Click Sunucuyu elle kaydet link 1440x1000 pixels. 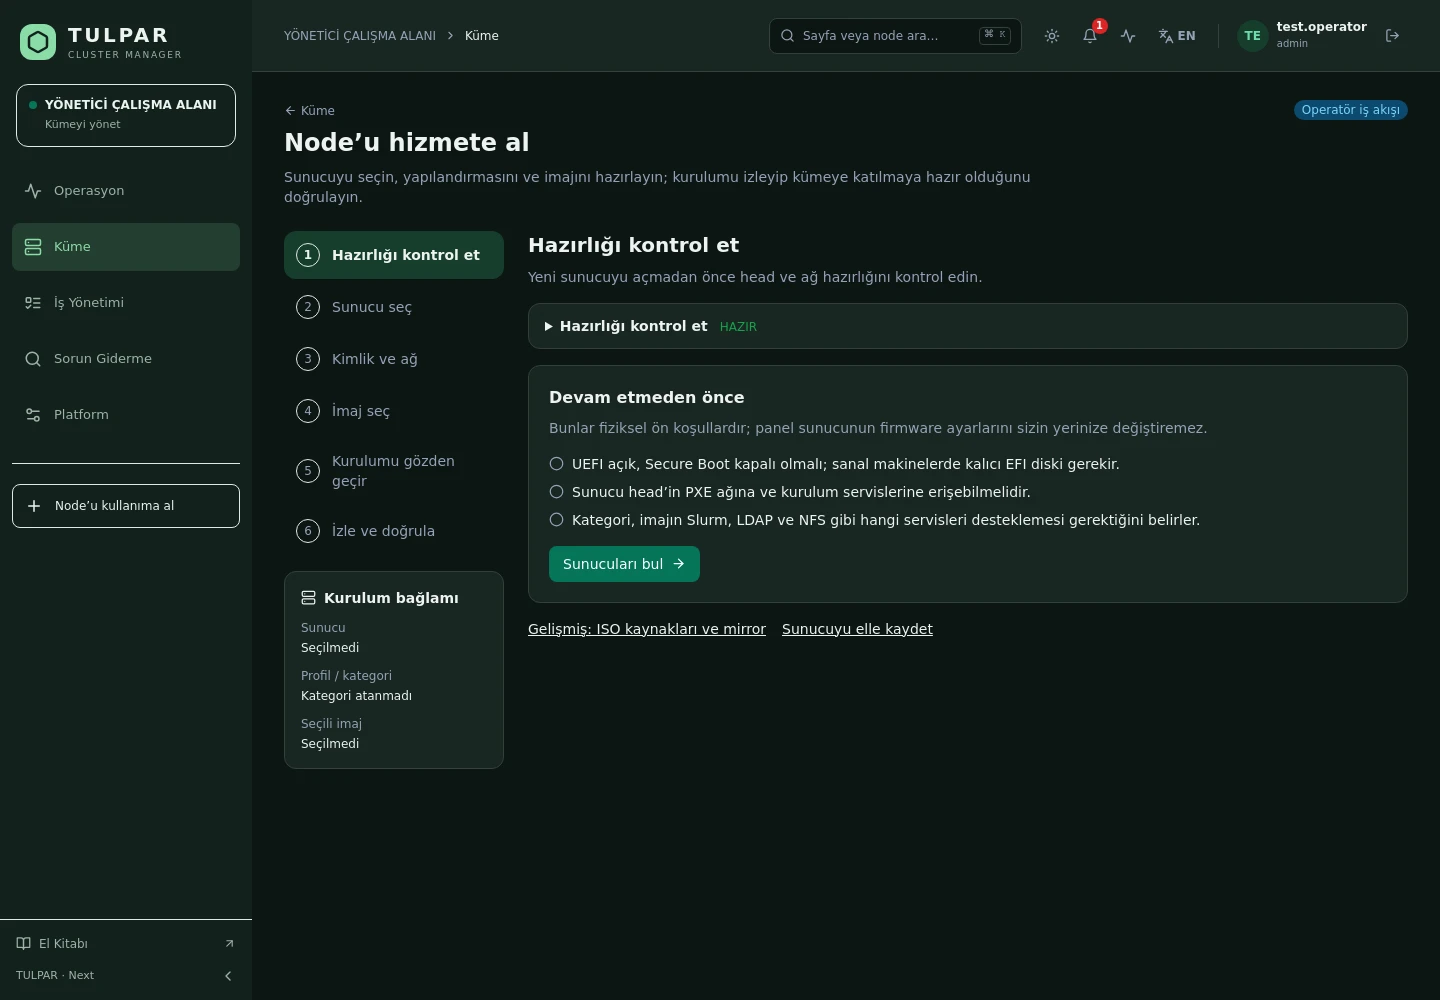[x=857, y=629]
